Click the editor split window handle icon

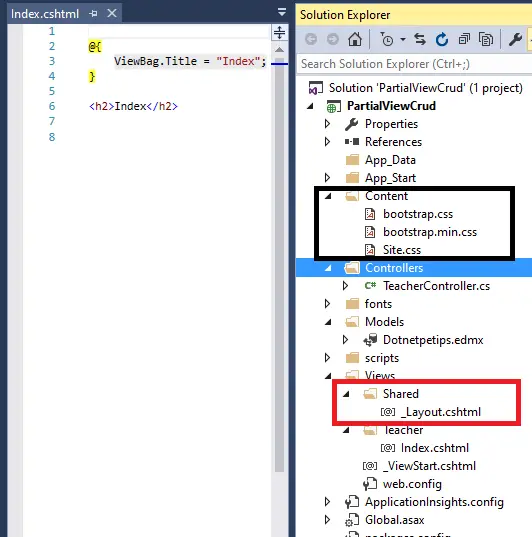click(x=280, y=33)
